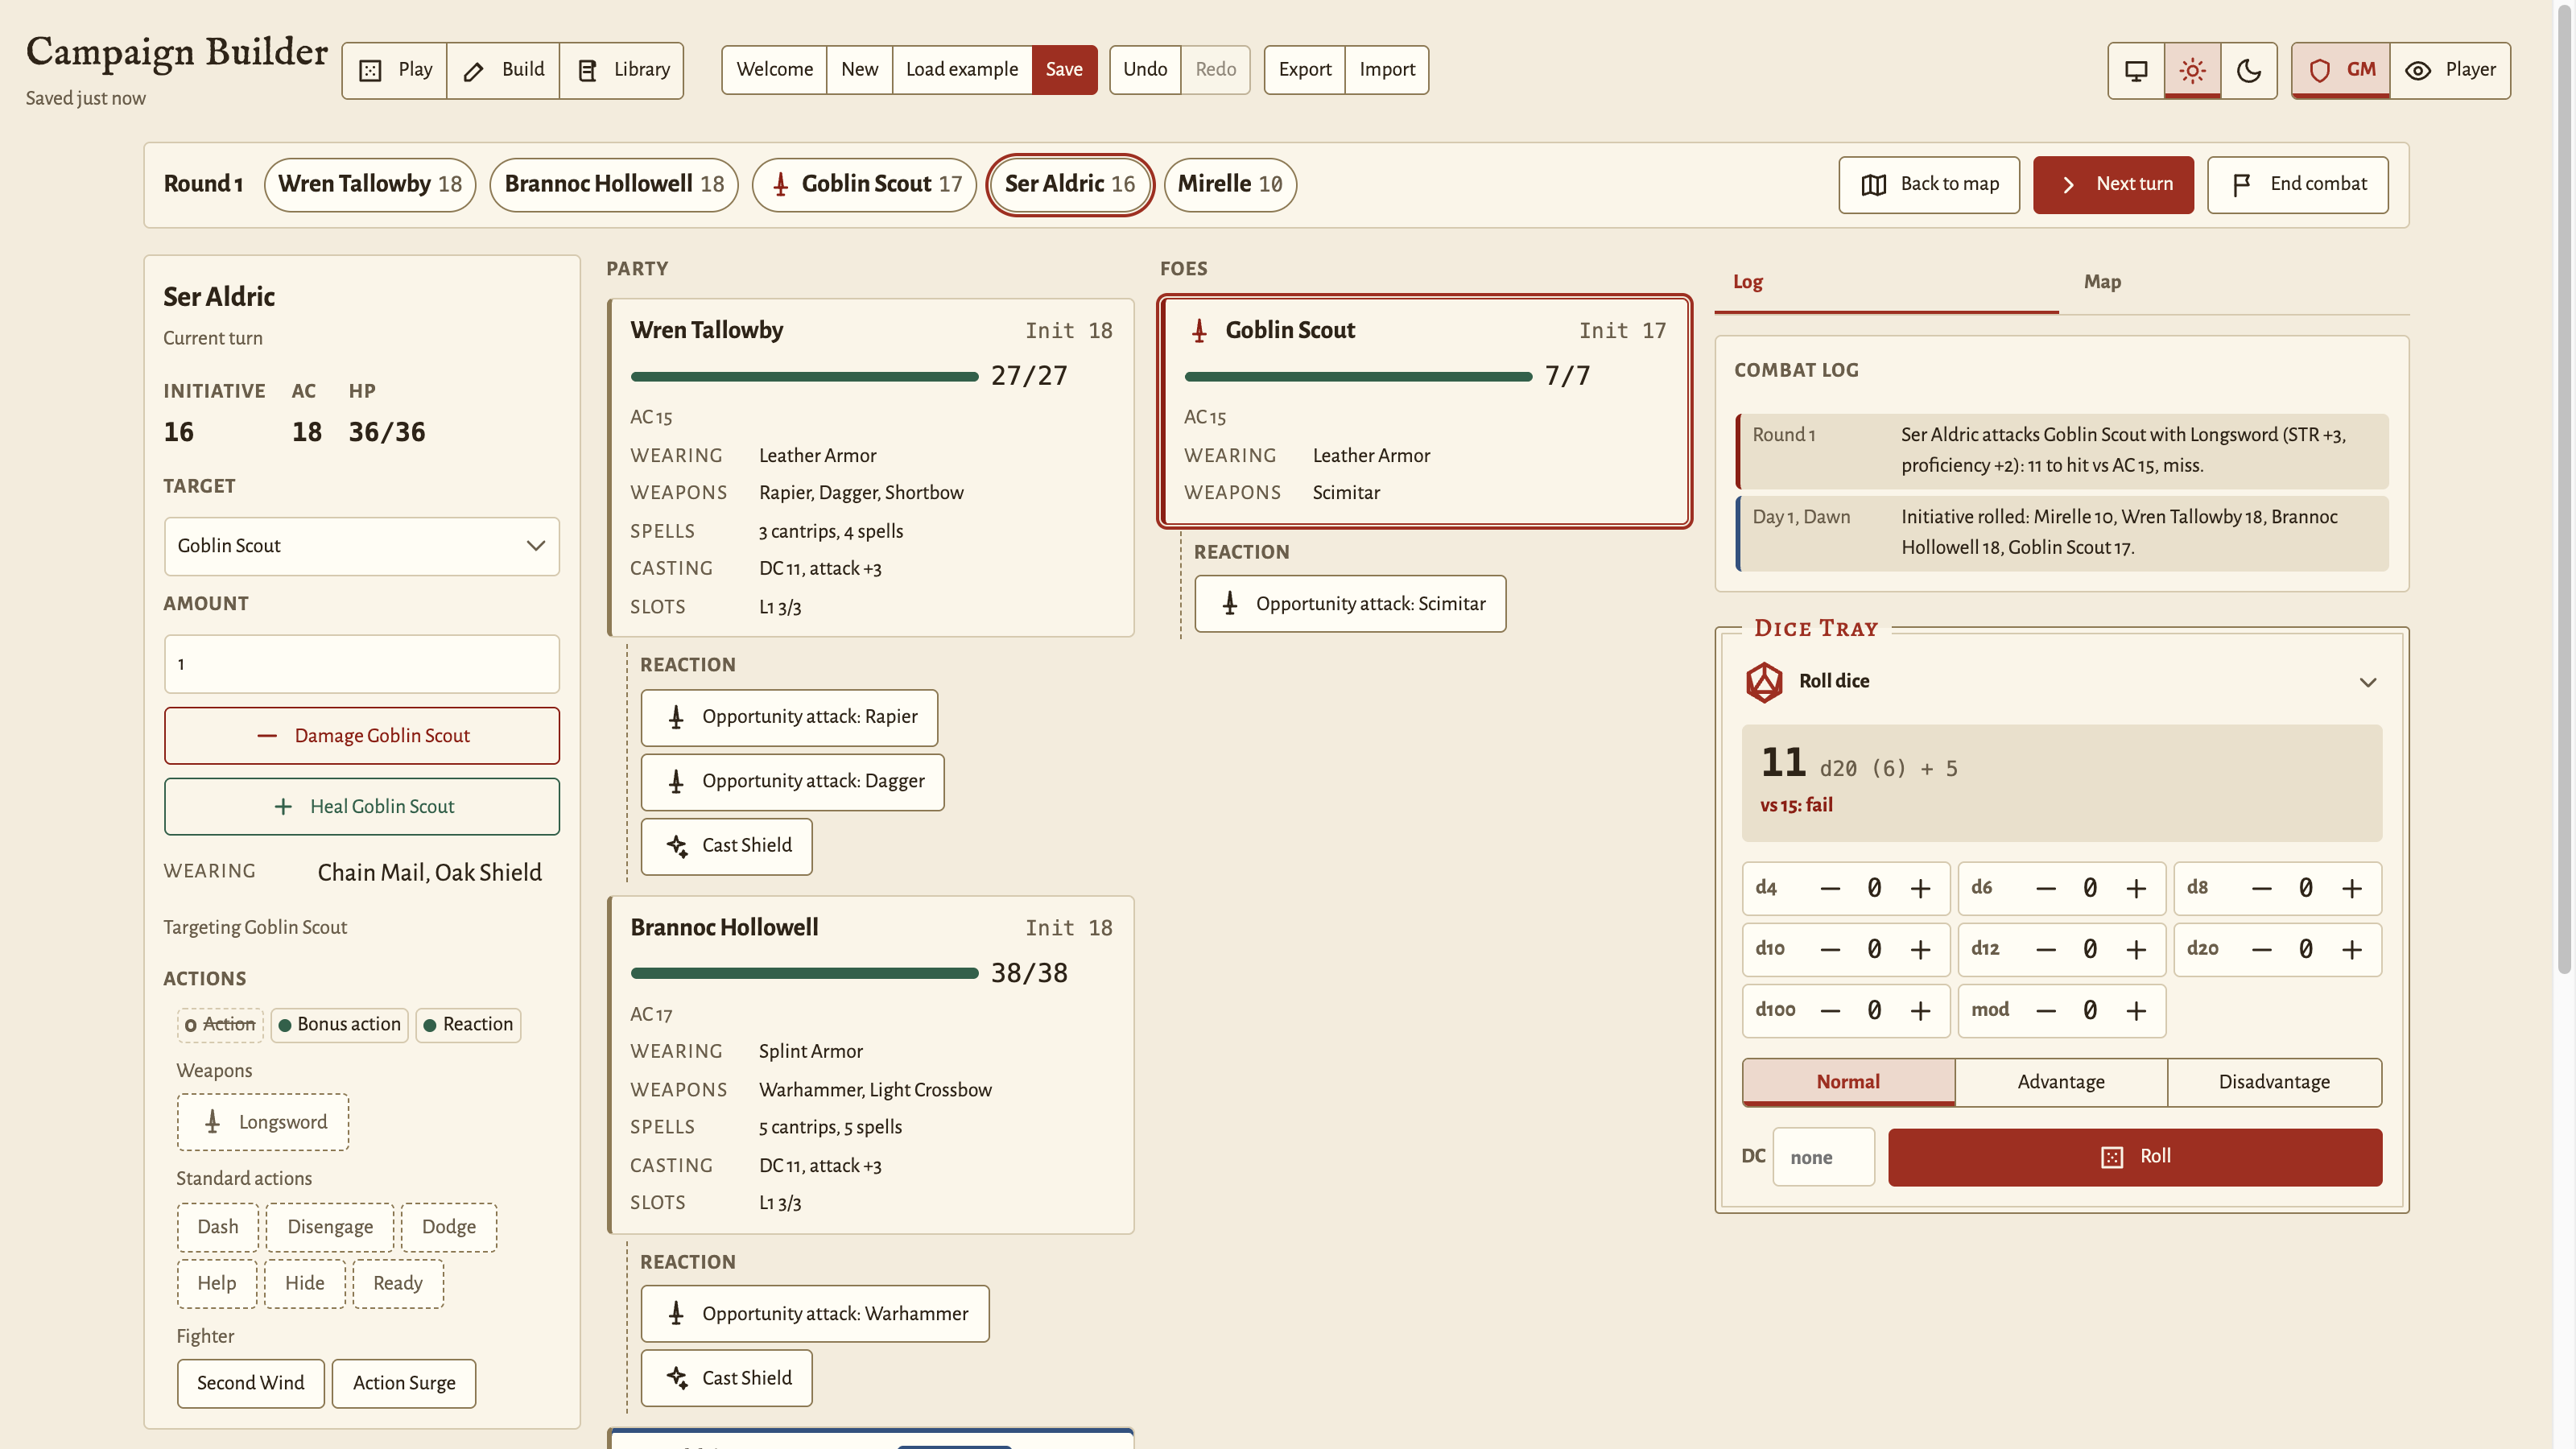Viewport: 2576px width, 1449px height.
Task: Click the Next turn button
Action: point(2113,184)
